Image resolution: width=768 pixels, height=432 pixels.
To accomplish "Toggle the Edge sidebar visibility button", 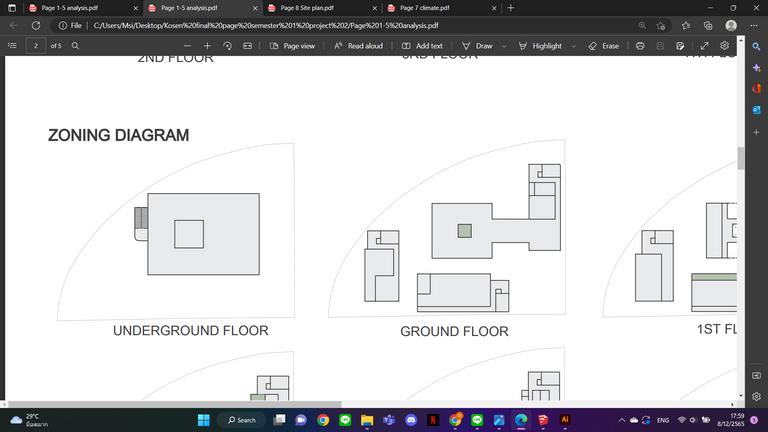I will [757, 375].
